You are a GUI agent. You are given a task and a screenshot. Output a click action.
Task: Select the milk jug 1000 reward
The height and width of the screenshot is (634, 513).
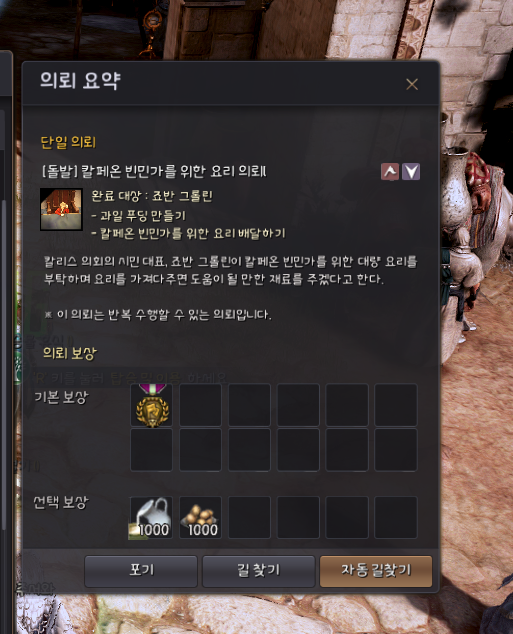pos(152,518)
